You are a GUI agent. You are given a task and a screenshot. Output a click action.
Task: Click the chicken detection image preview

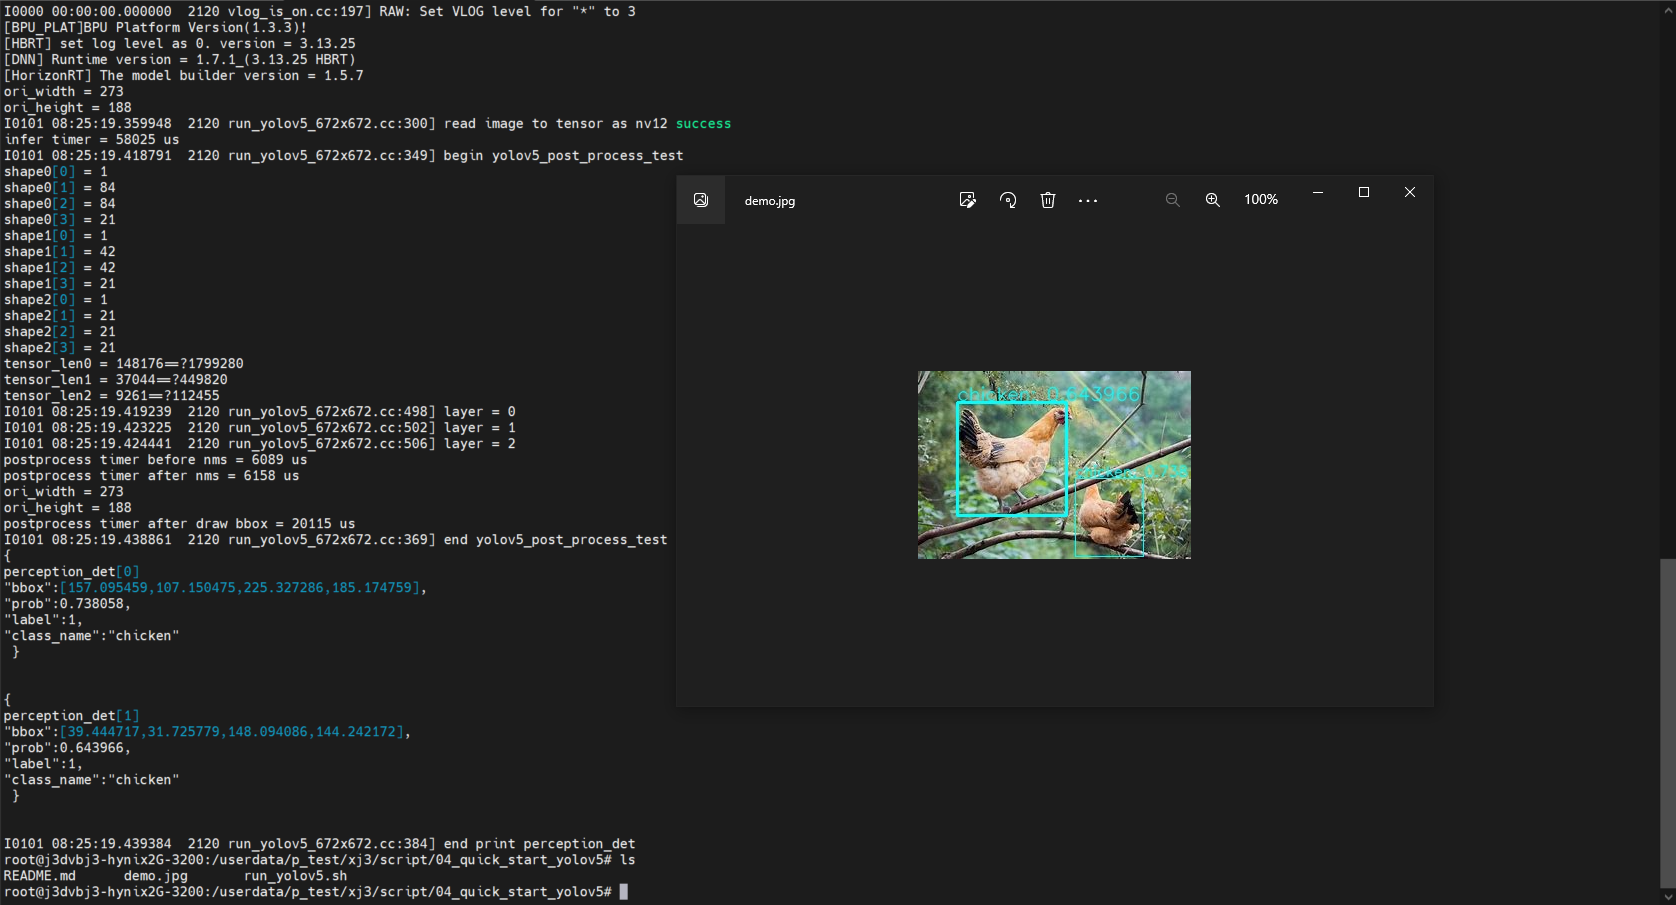coord(1054,465)
